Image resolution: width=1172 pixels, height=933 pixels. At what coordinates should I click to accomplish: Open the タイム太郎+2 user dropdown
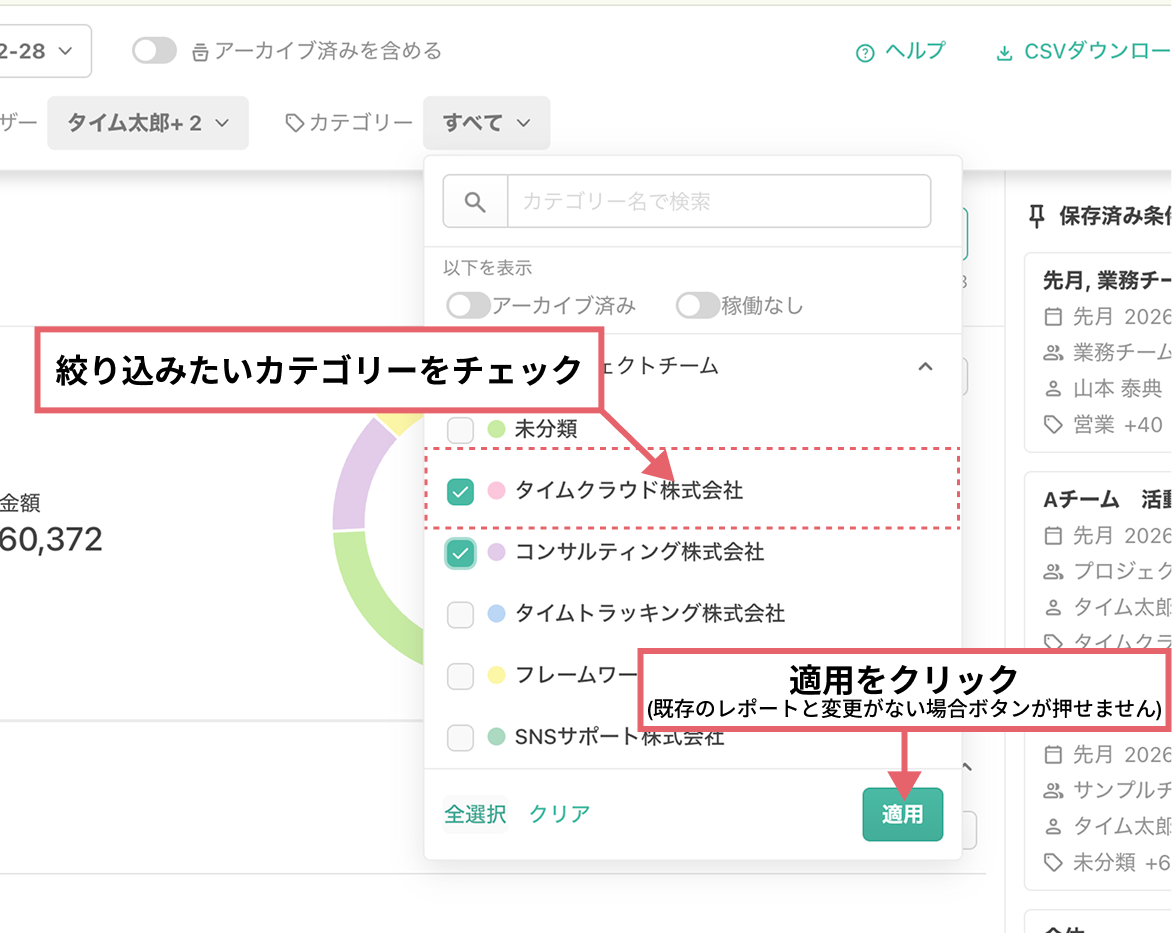[147, 122]
